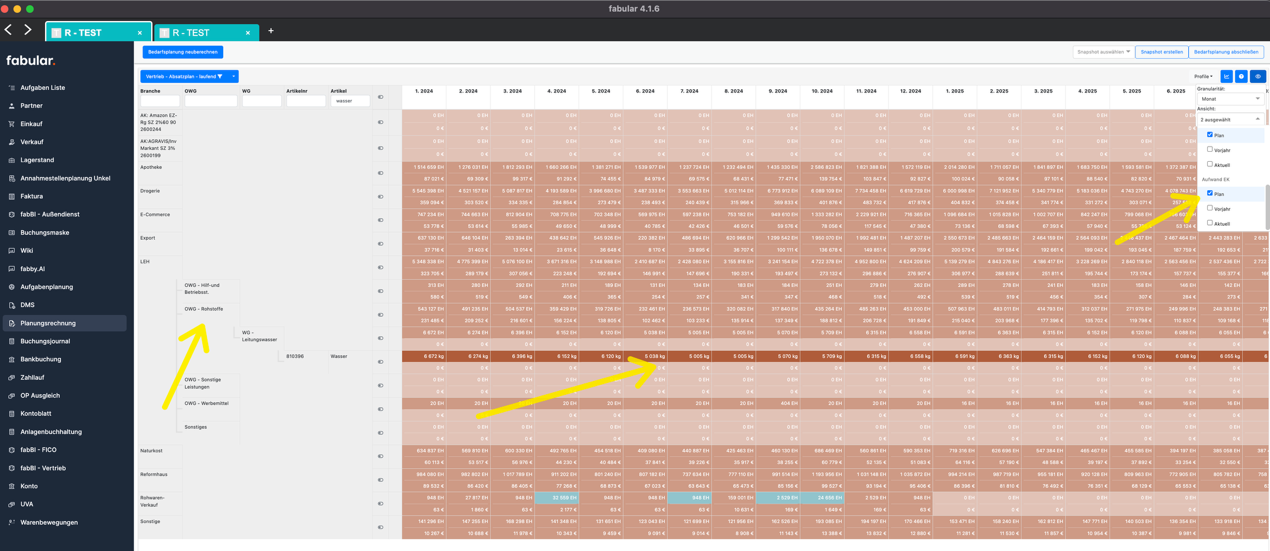Screen dimensions: 1270x551
Task: Open Buchungsjournal in the sidebar
Action: tap(45, 341)
